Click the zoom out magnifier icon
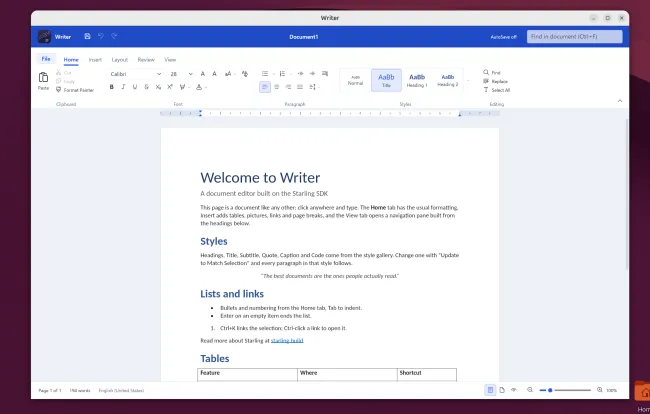 coord(530,390)
